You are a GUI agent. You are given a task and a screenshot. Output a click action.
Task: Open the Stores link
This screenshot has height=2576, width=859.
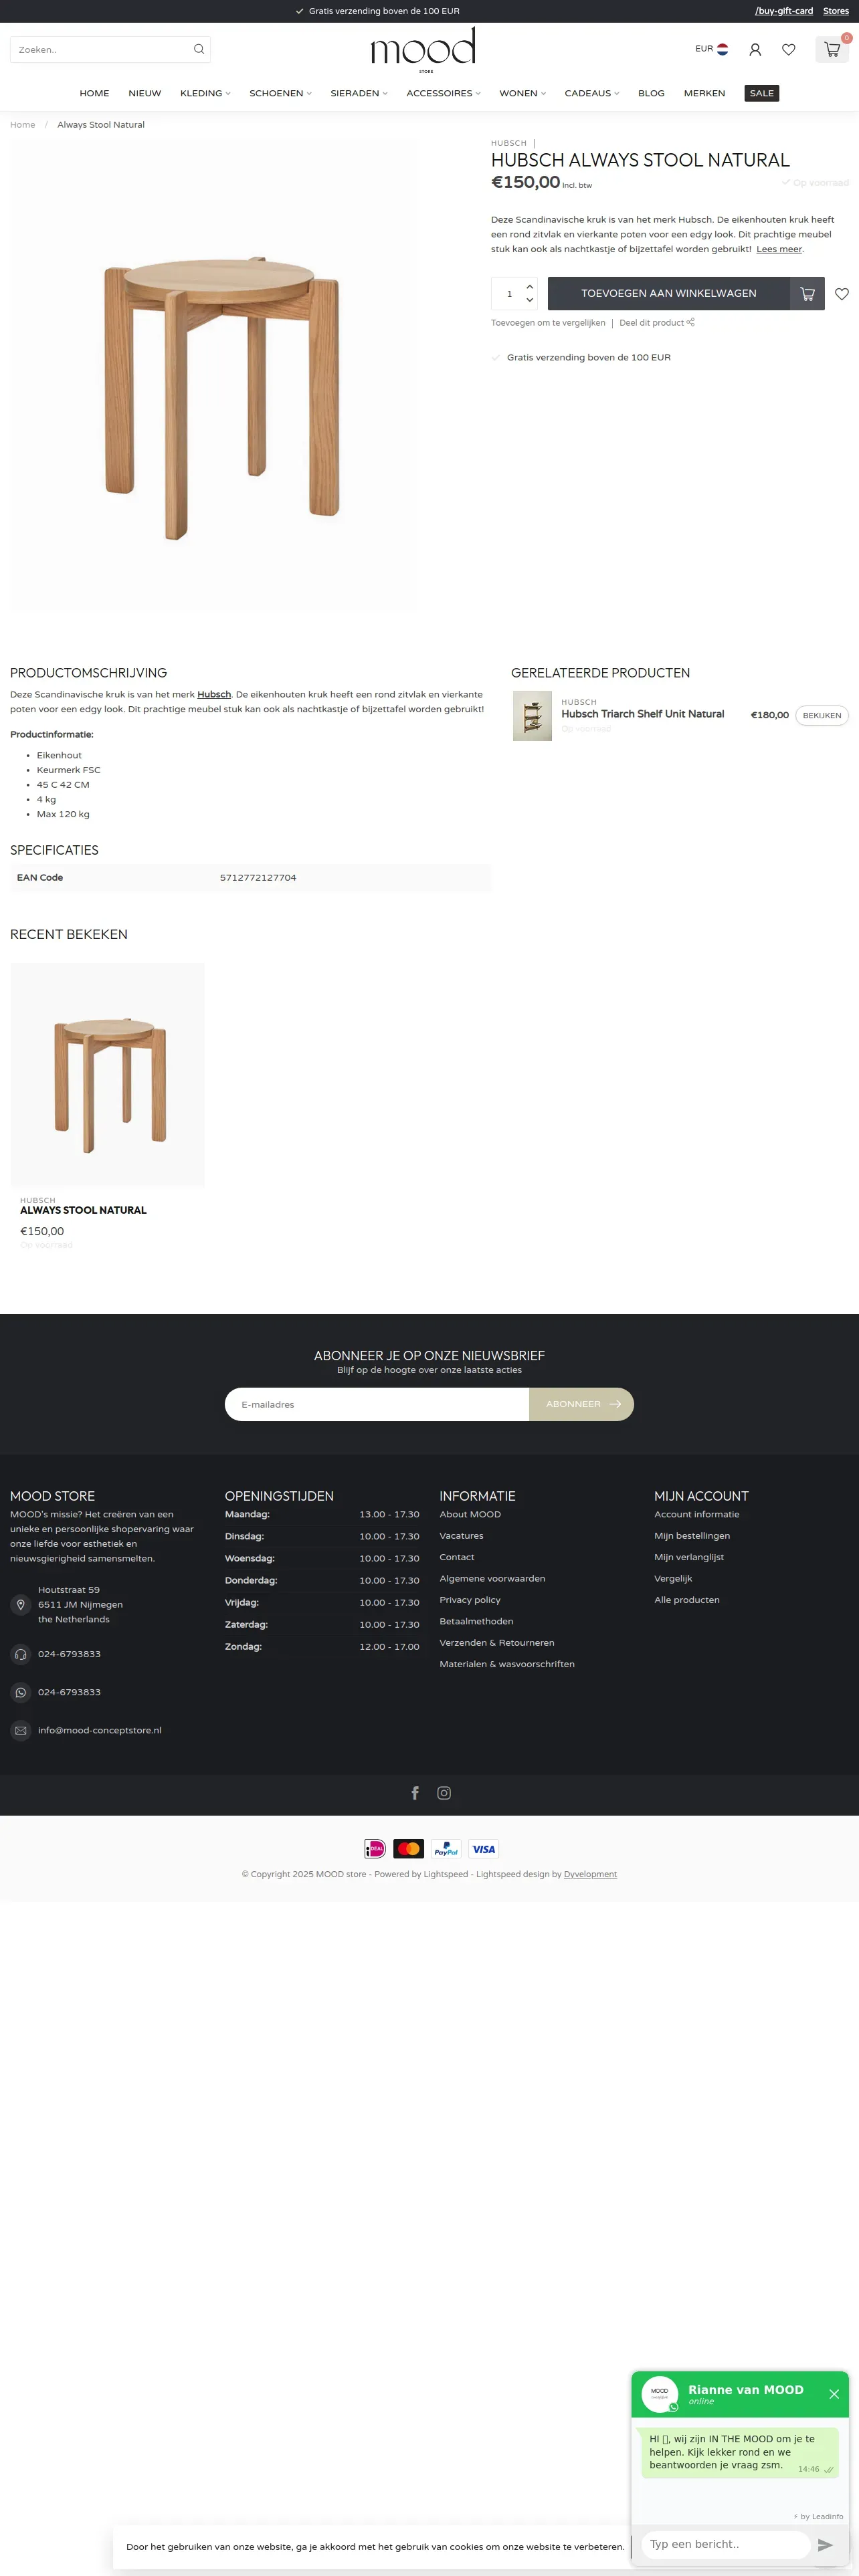pos(836,11)
